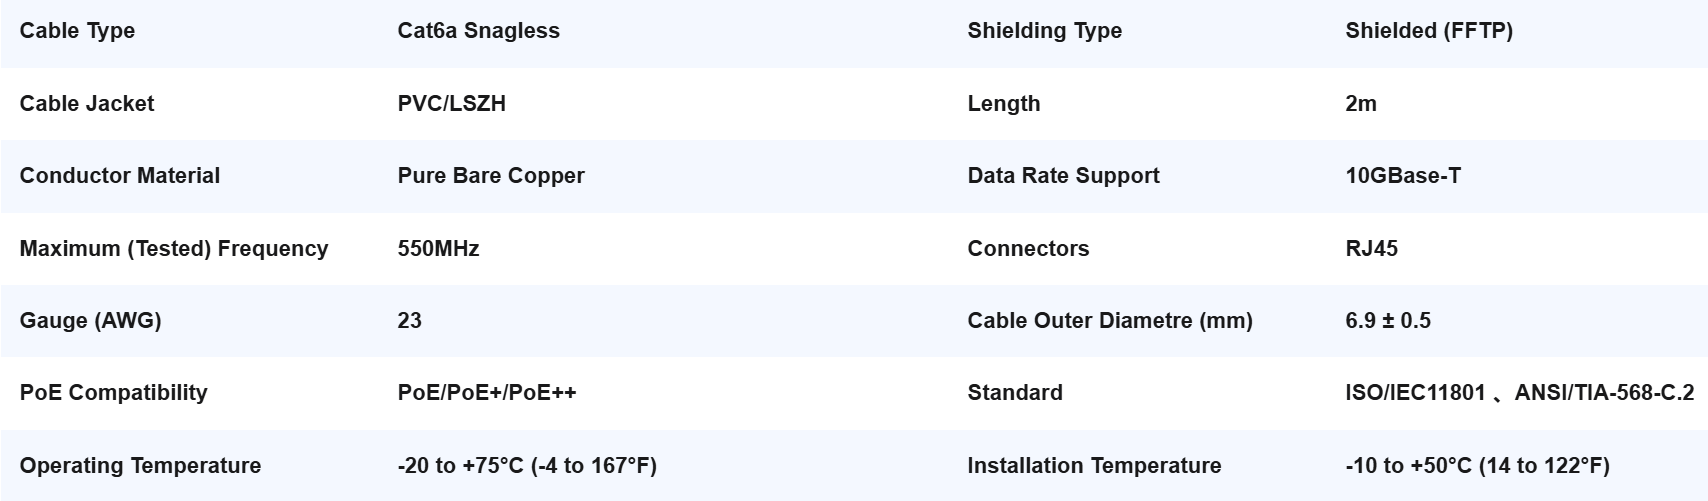Click the 550MHz frequency value
Image resolution: width=1708 pixels, height=501 pixels.
tap(438, 249)
